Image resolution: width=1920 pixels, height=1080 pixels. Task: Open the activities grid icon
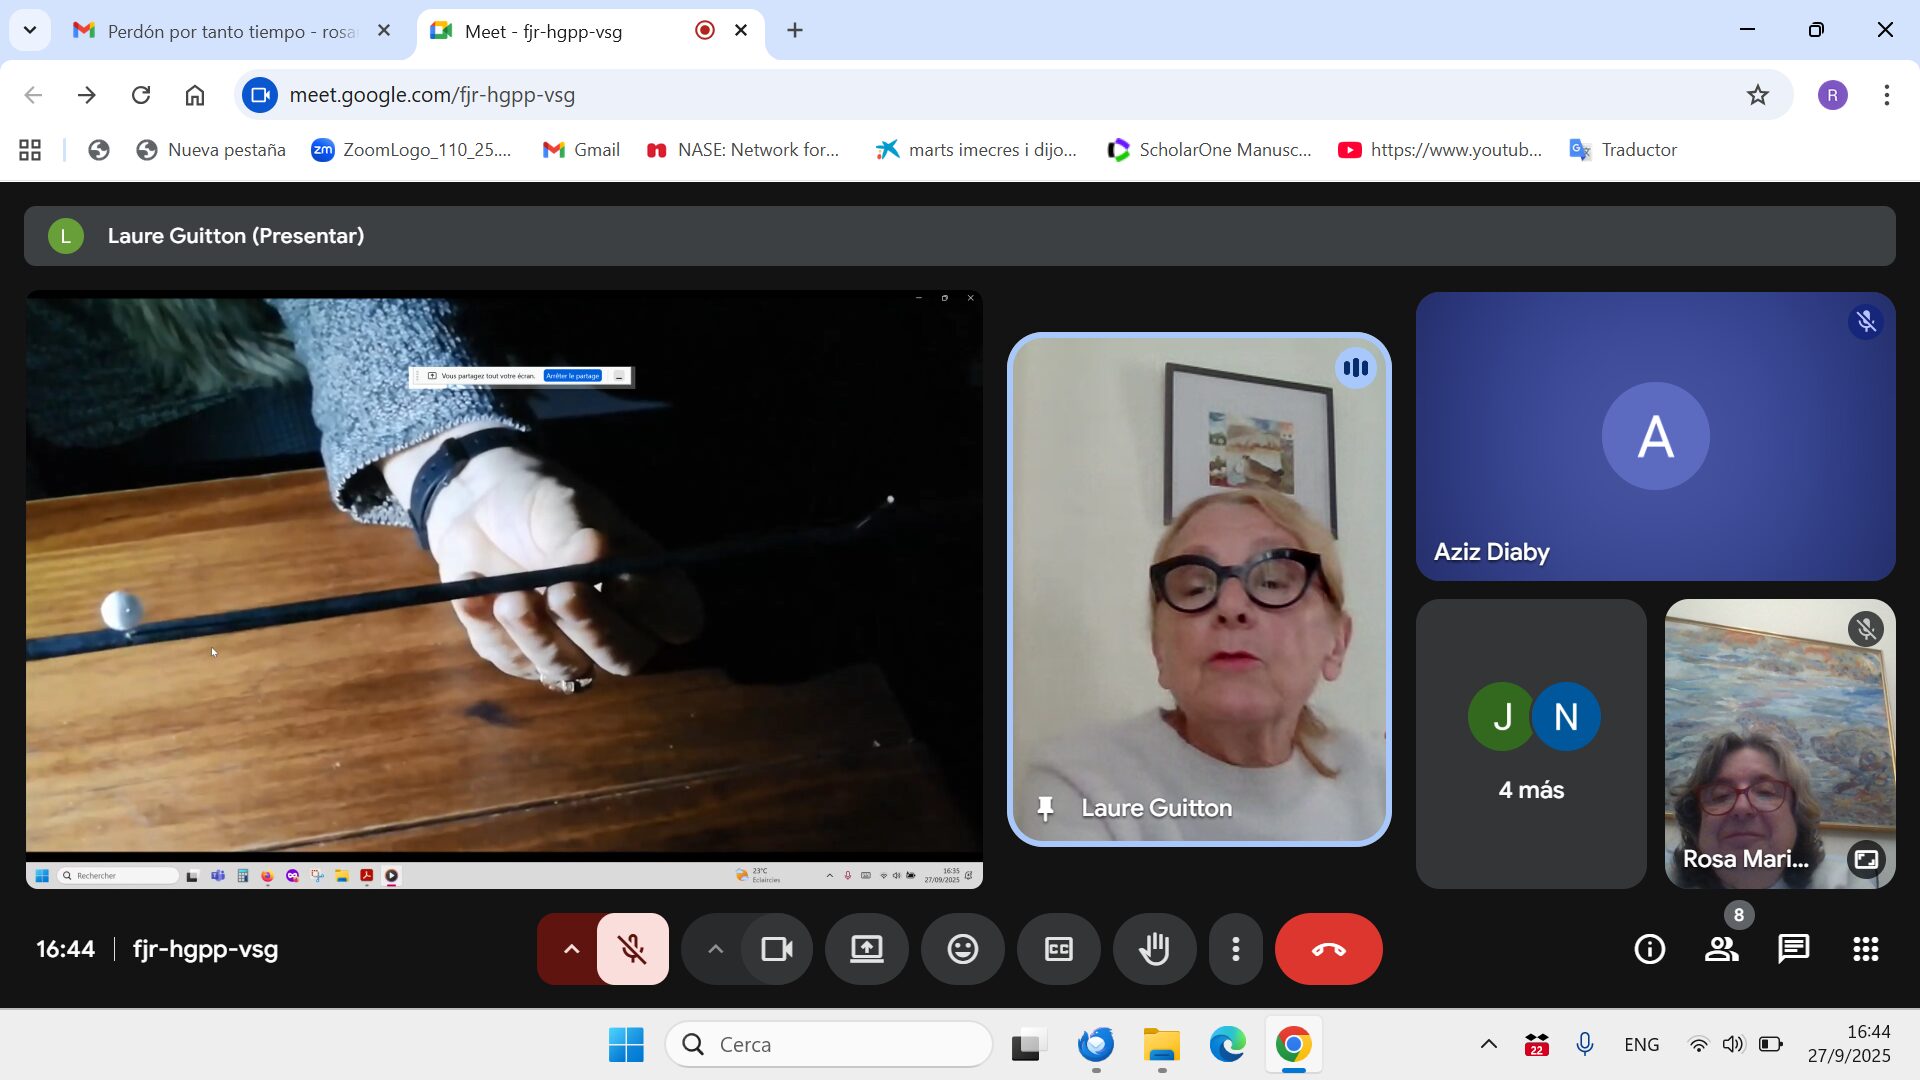click(1865, 949)
